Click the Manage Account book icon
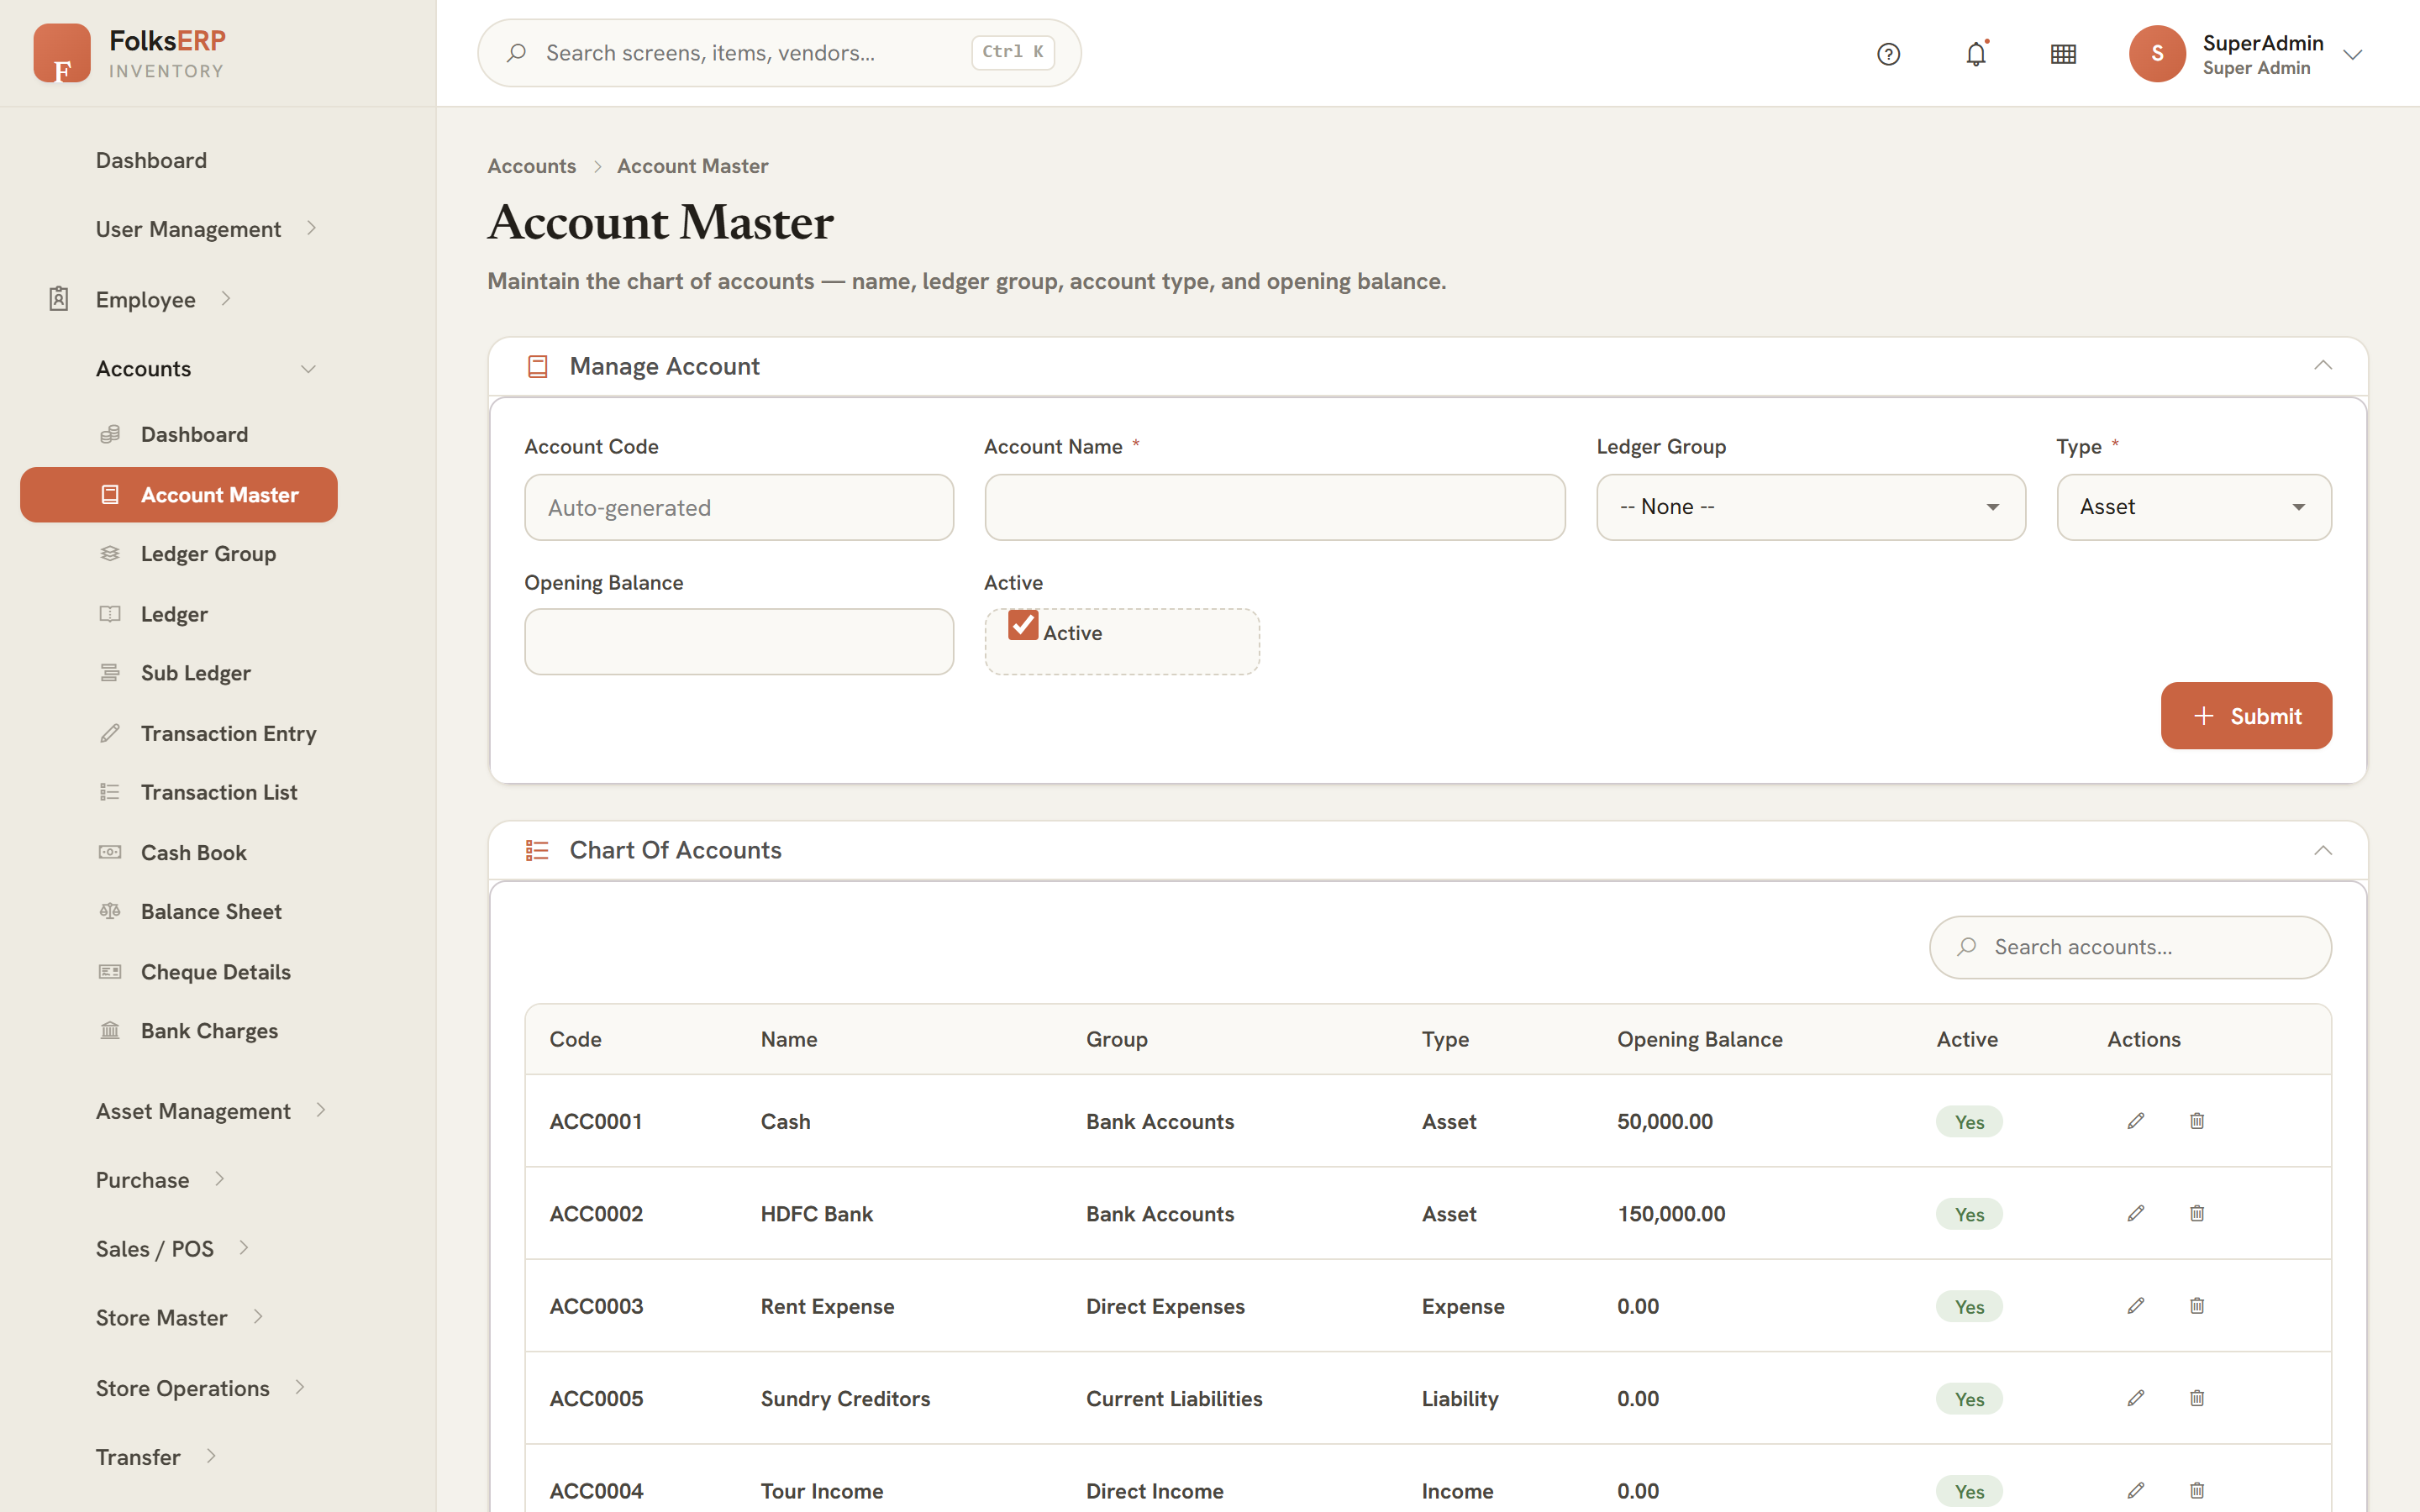This screenshot has height=1512, width=2420. (x=537, y=367)
